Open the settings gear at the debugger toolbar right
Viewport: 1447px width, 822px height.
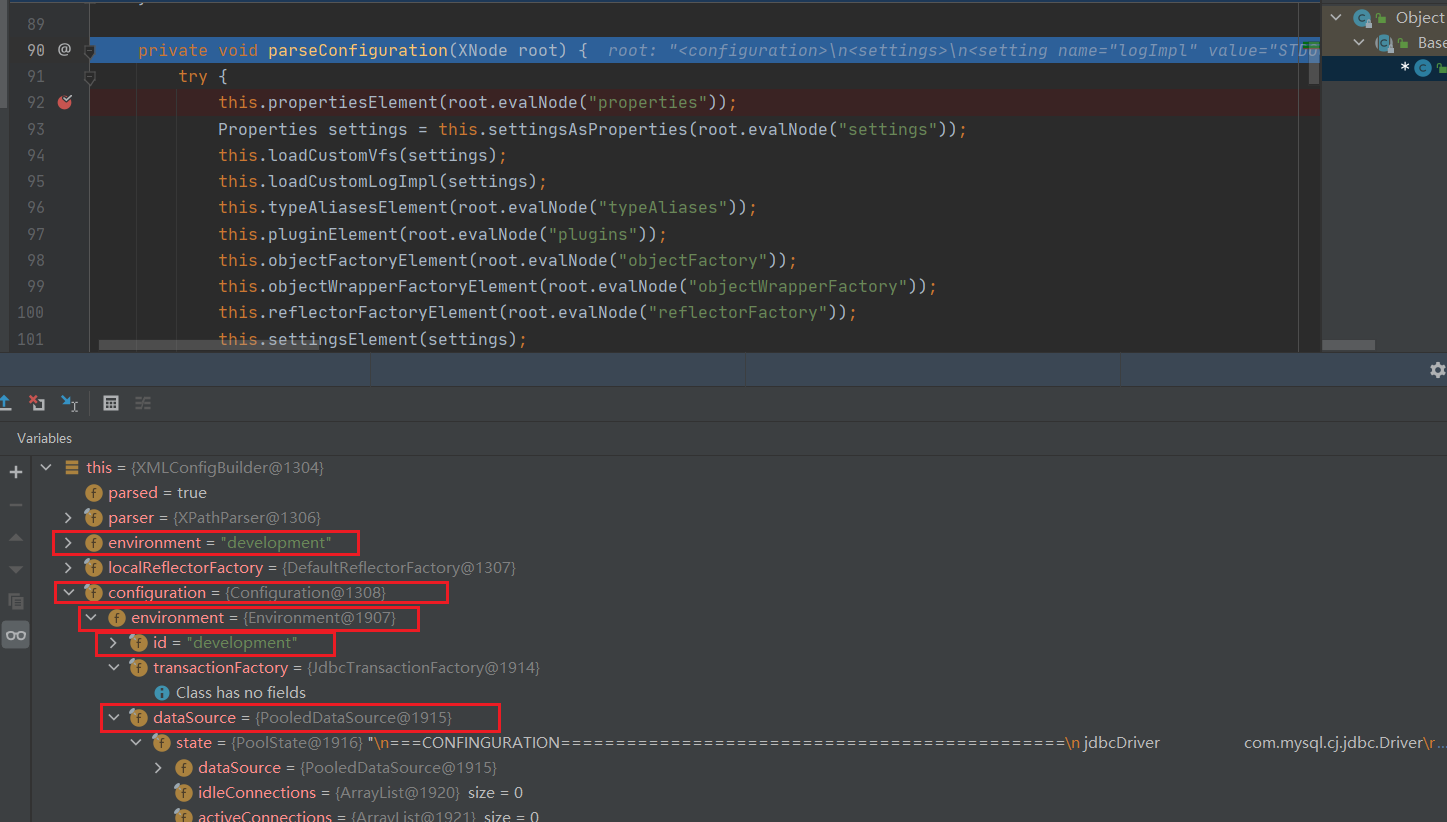(1436, 369)
